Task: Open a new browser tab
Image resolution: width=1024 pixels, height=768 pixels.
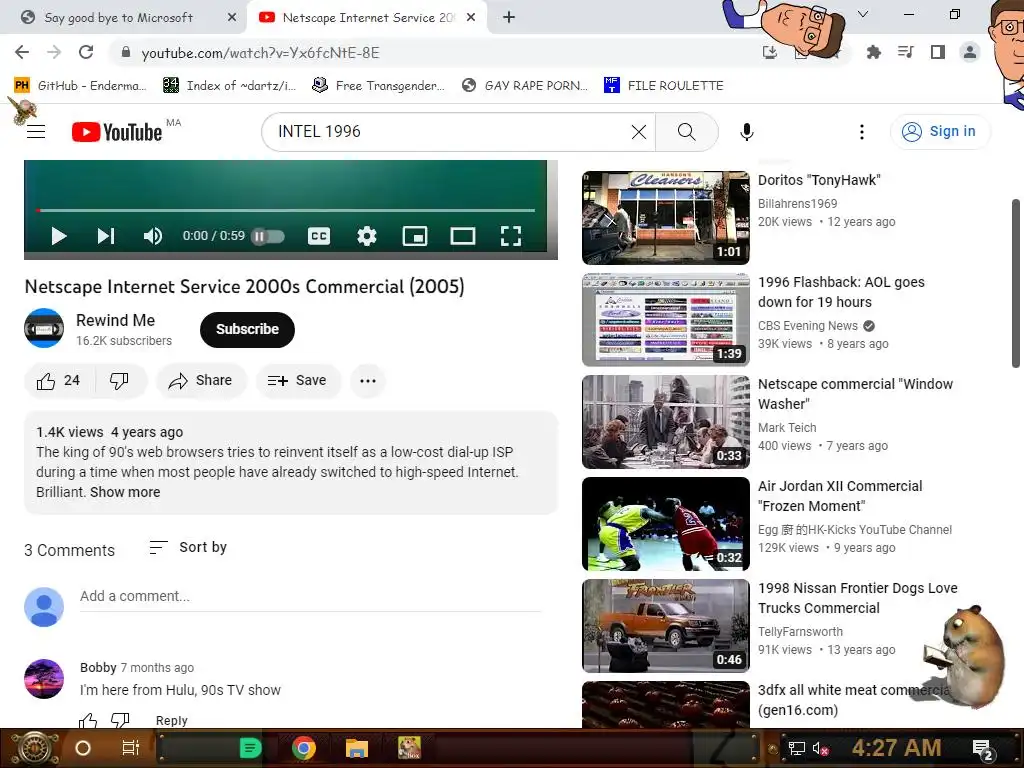Action: 509,18
